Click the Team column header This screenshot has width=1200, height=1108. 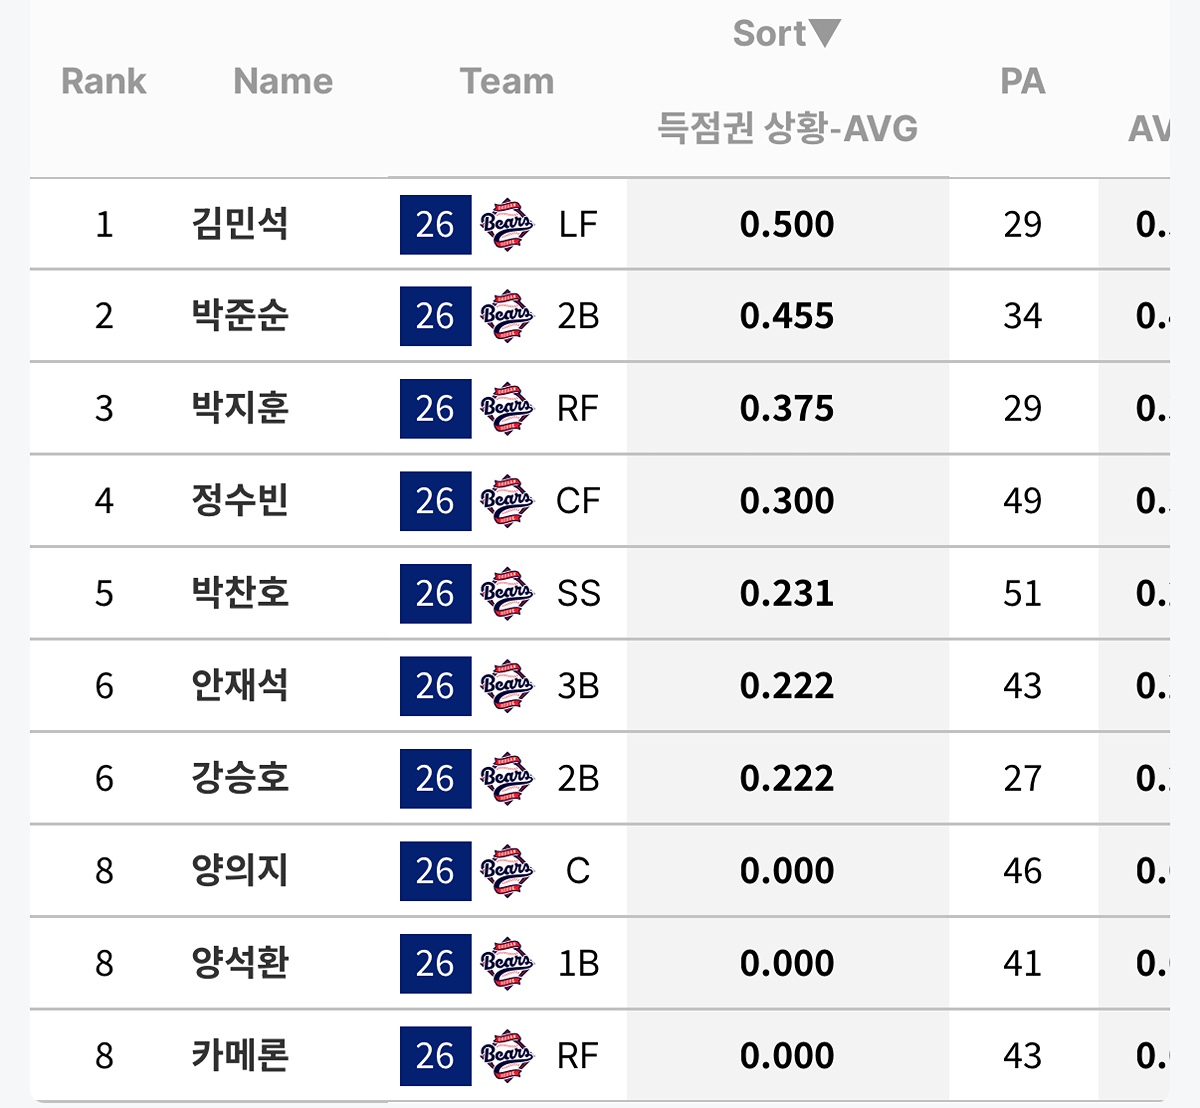tap(507, 81)
